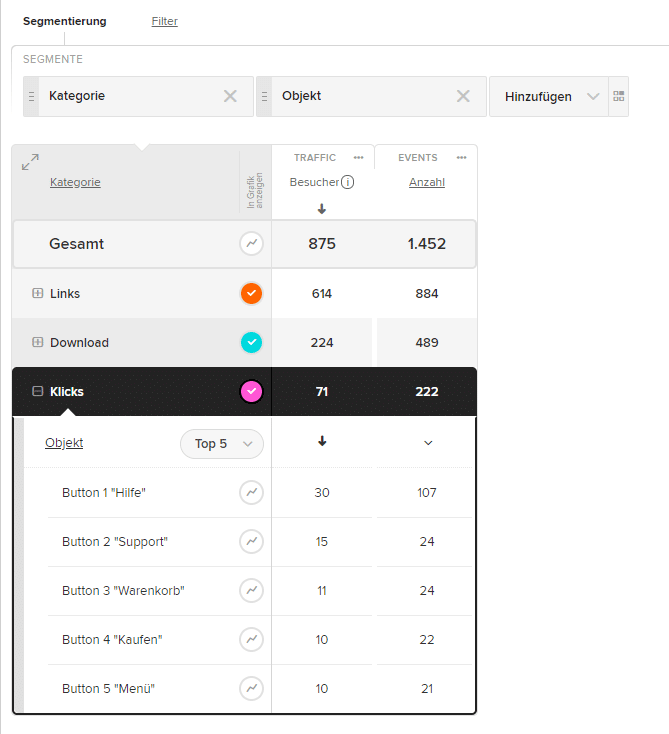Click the Gesamt events value 1.452
The height and width of the screenshot is (734, 669).
click(426, 243)
